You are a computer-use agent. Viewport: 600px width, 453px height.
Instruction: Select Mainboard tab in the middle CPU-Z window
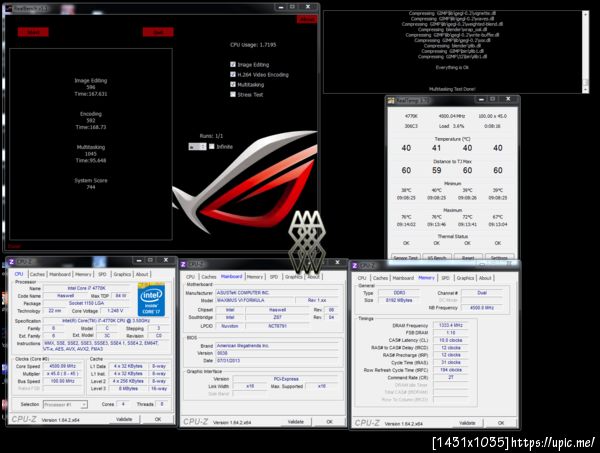point(232,276)
